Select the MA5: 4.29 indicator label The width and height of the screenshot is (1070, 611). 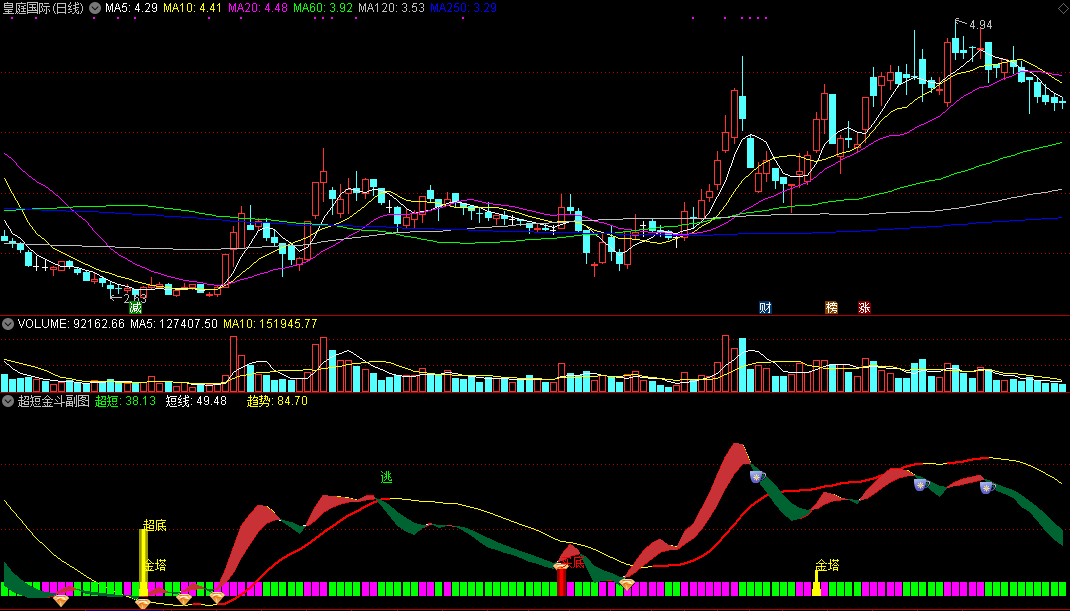point(131,8)
